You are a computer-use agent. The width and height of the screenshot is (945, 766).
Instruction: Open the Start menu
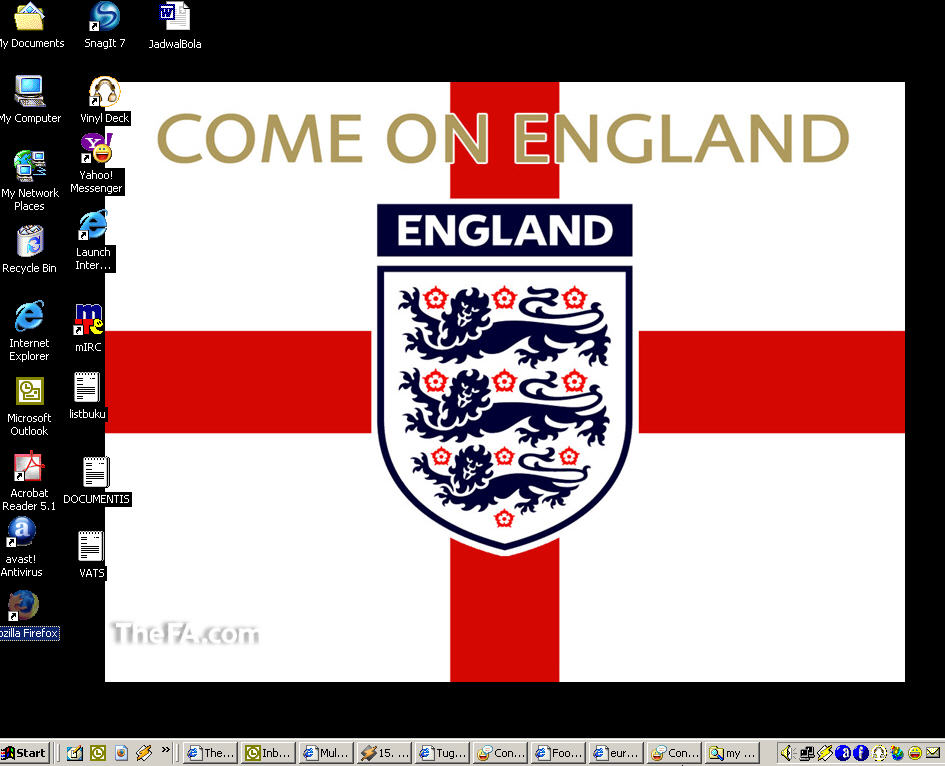click(24, 753)
